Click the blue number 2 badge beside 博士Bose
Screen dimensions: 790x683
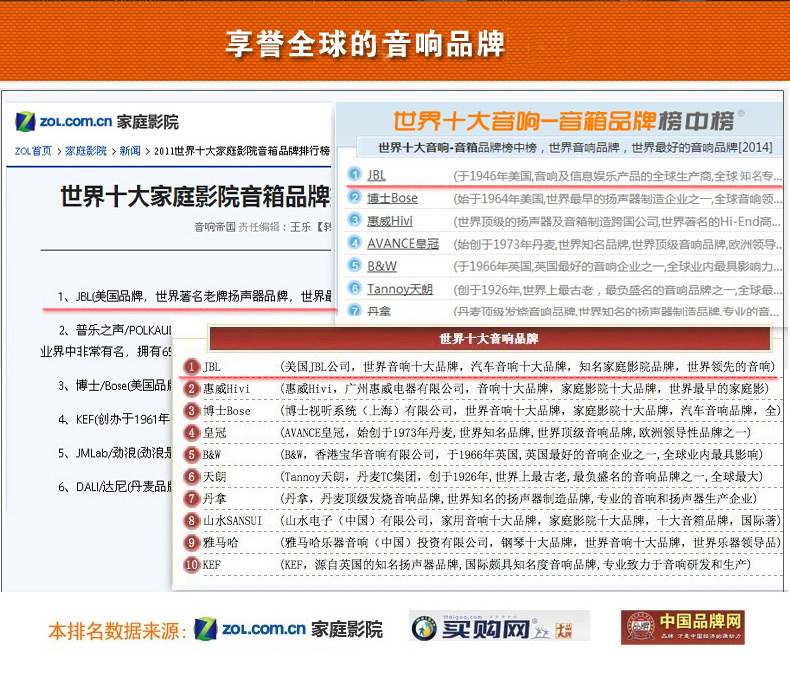tap(355, 197)
